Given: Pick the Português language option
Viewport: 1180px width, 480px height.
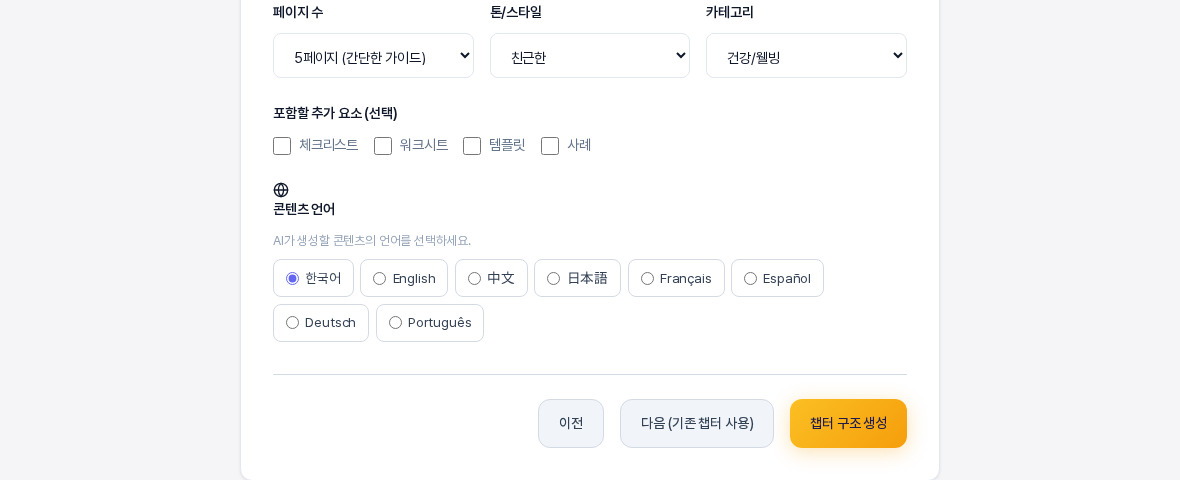Looking at the screenshot, I should (x=430, y=323).
